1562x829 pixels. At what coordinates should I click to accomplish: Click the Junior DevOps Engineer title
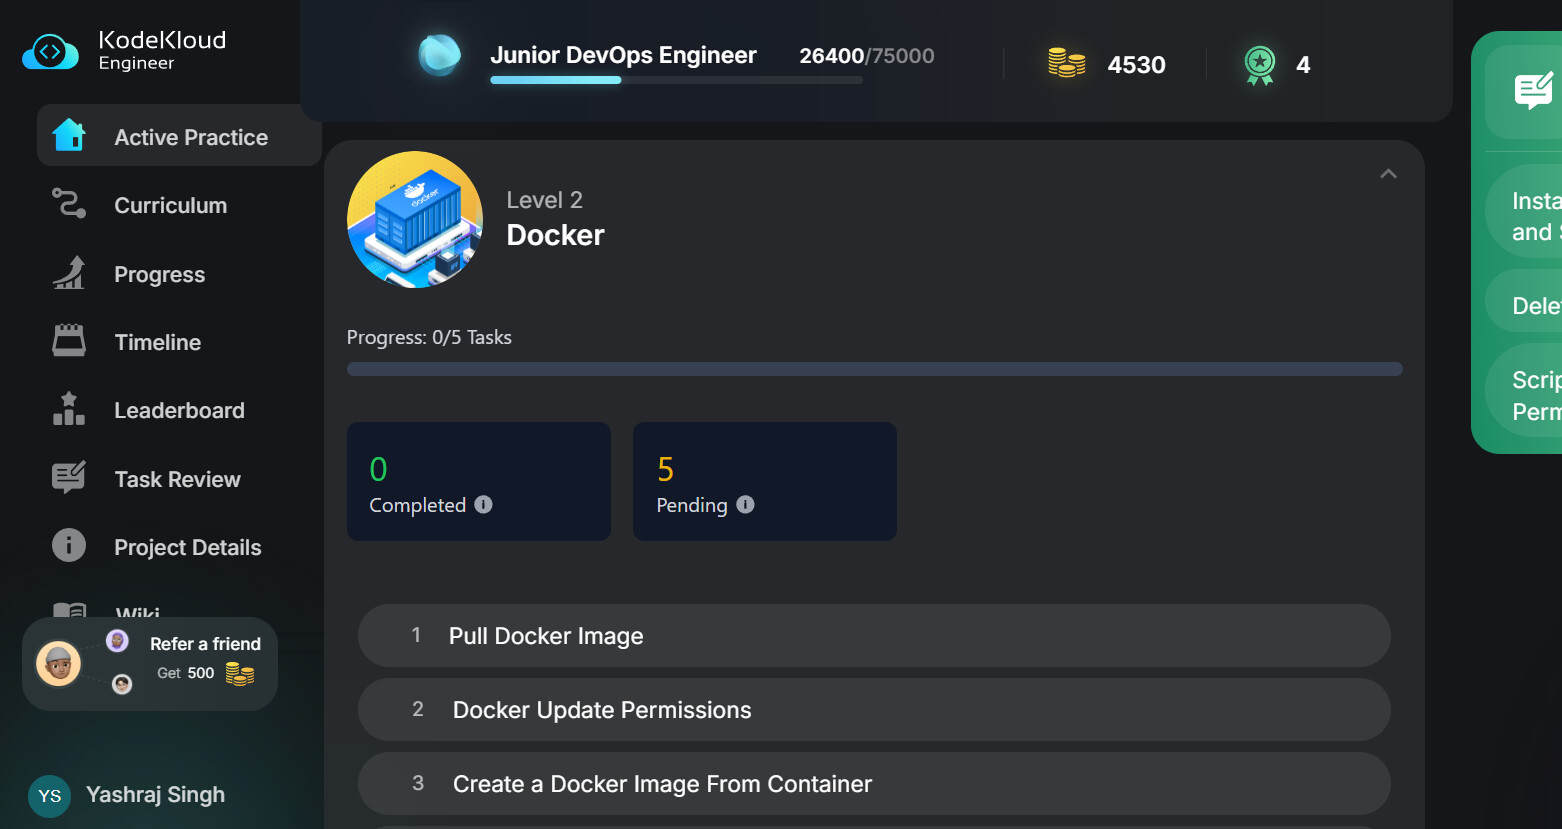click(623, 55)
